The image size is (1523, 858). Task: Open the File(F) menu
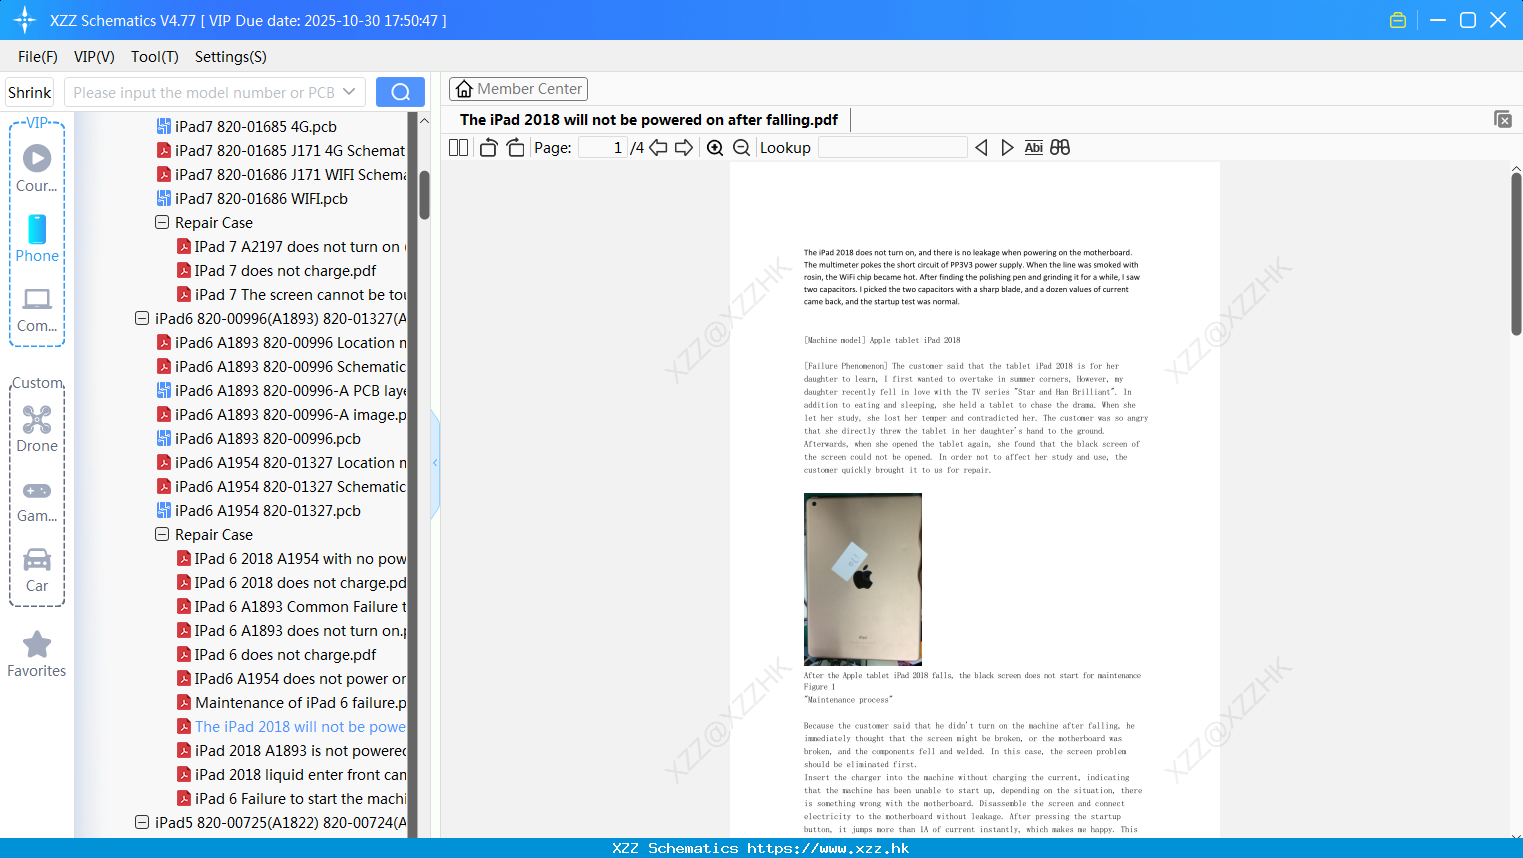point(38,57)
